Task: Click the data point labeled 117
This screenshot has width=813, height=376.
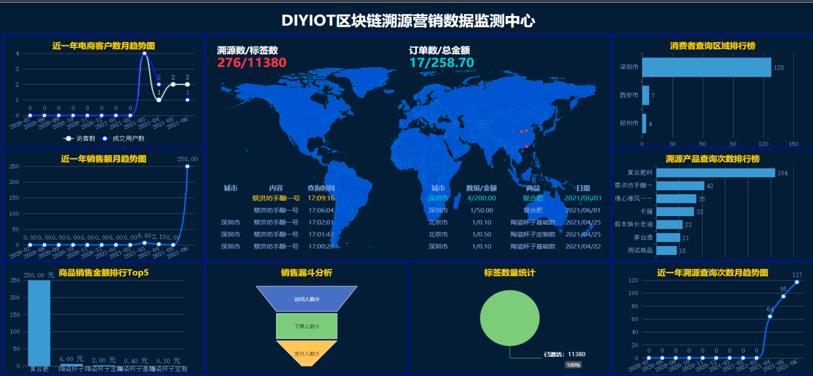Action: (797, 282)
